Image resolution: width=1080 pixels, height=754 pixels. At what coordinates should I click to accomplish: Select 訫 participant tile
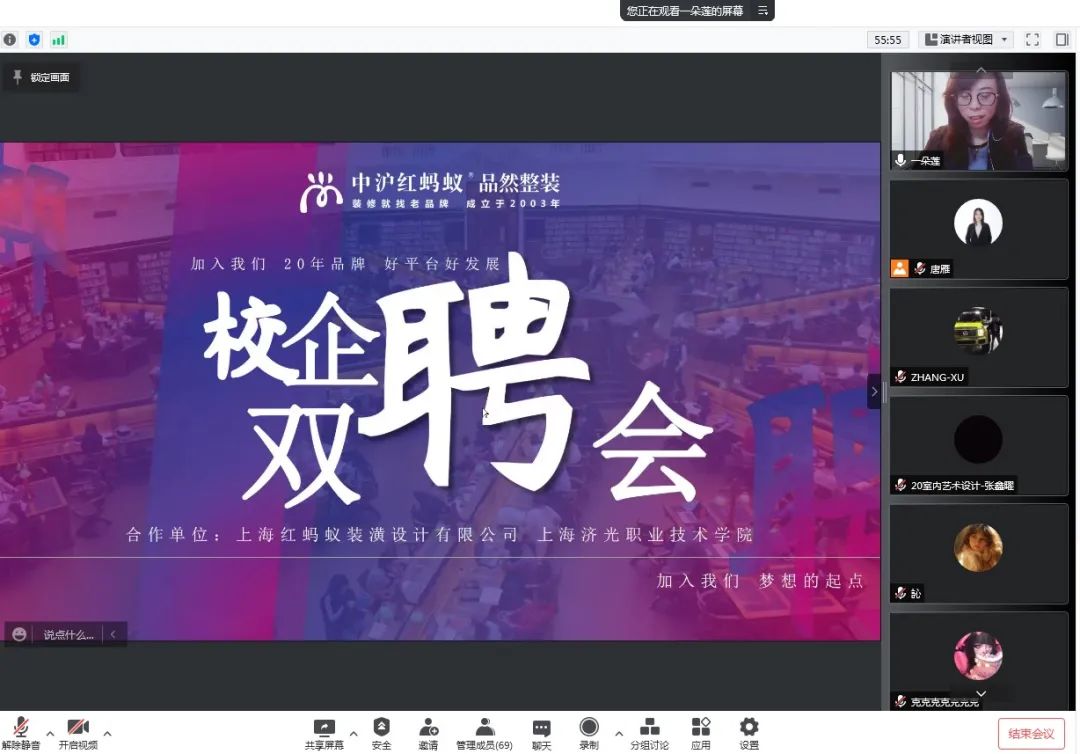978,554
